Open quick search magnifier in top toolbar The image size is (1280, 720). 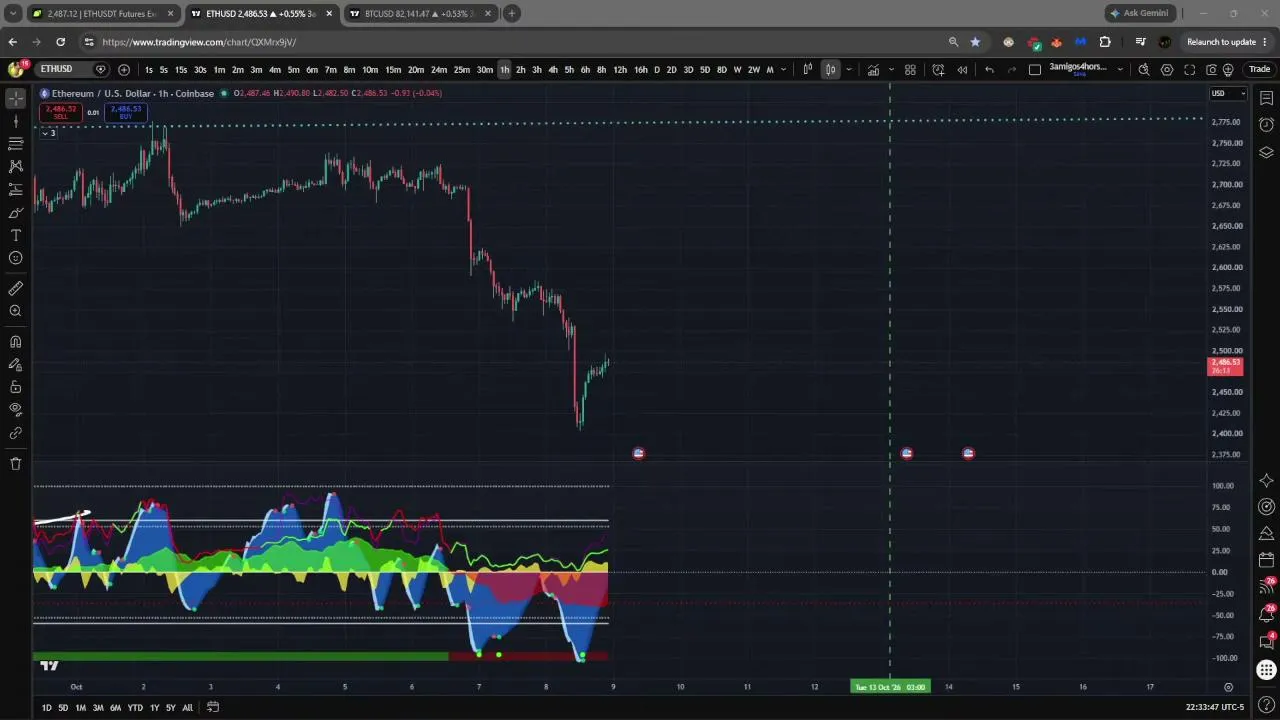point(1144,70)
